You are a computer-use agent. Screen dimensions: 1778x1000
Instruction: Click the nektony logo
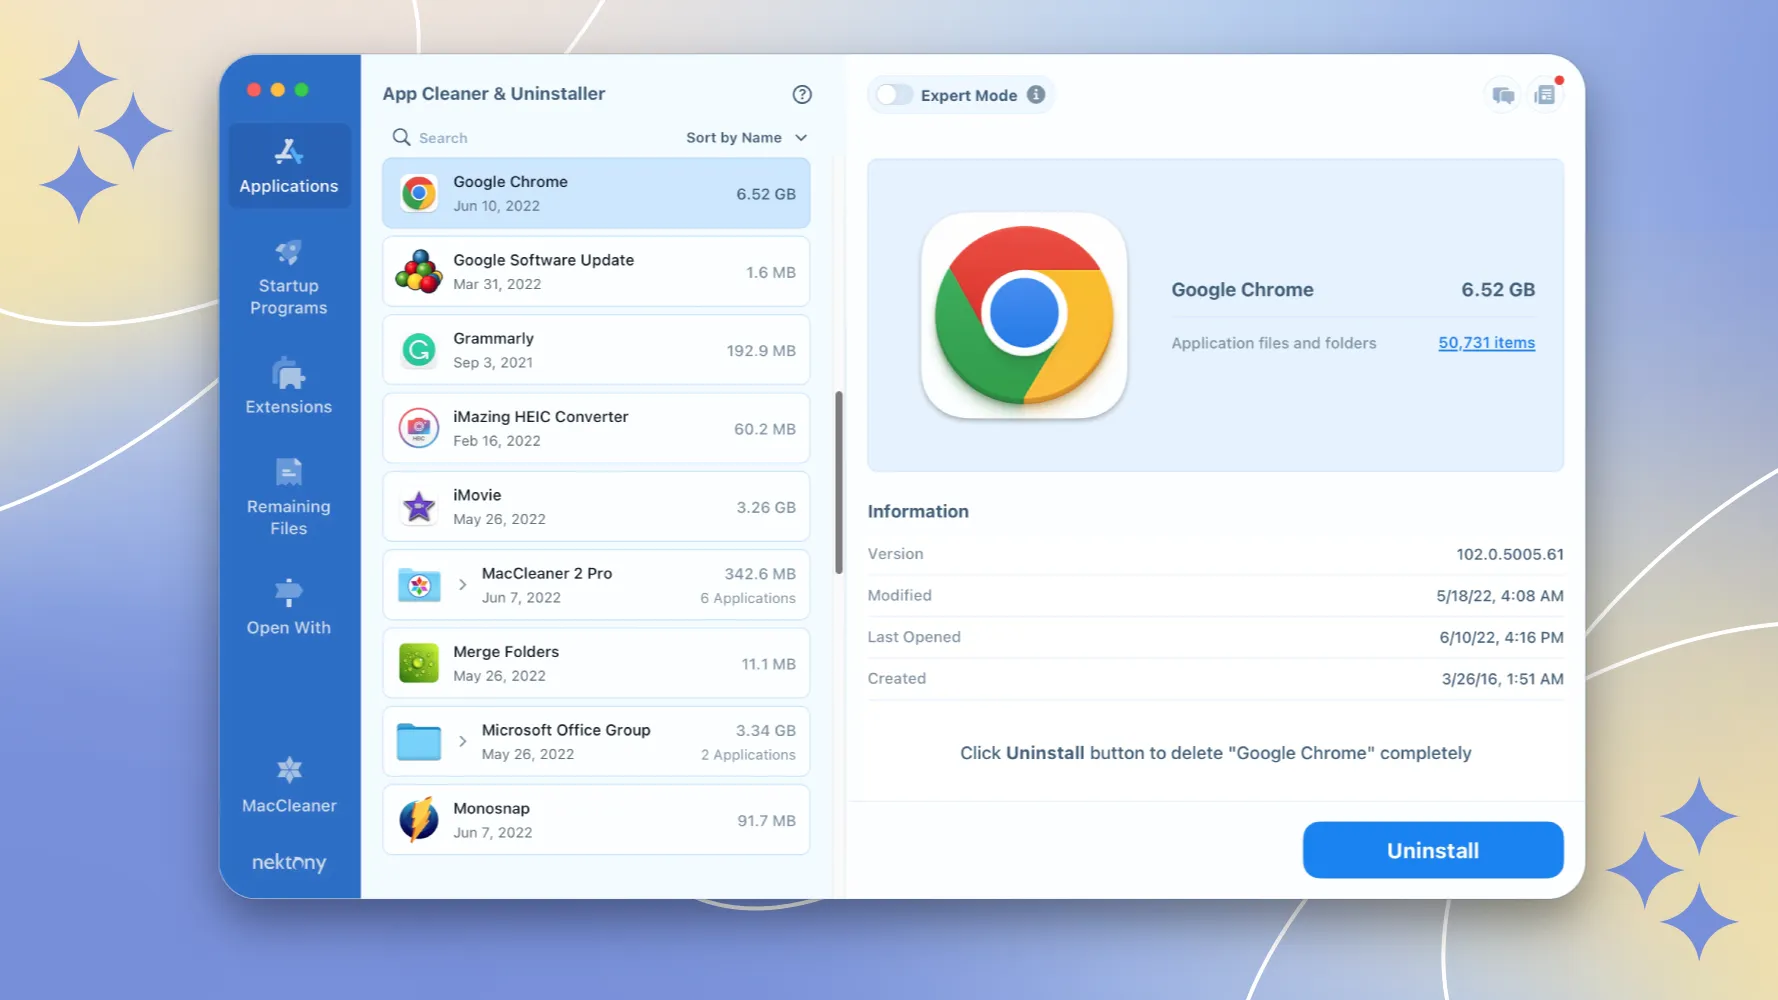(289, 862)
